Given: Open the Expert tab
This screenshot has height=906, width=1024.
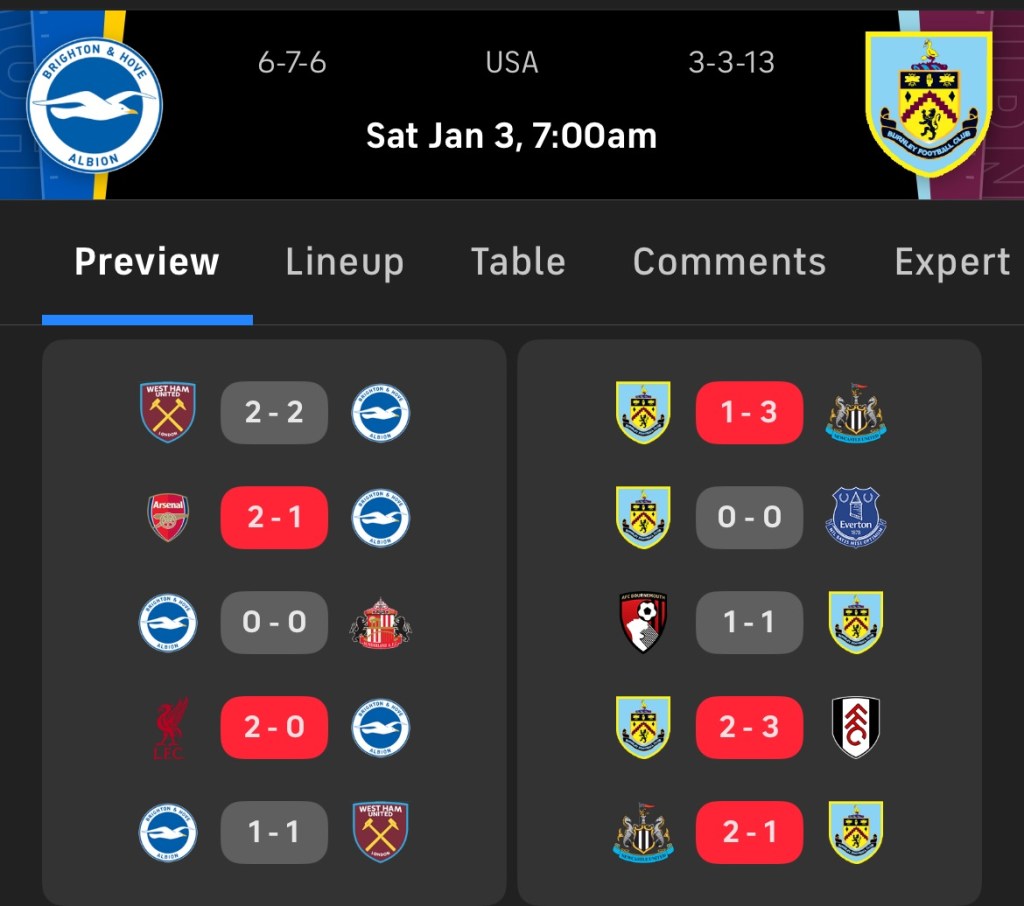Looking at the screenshot, I should pyautogui.click(x=951, y=262).
